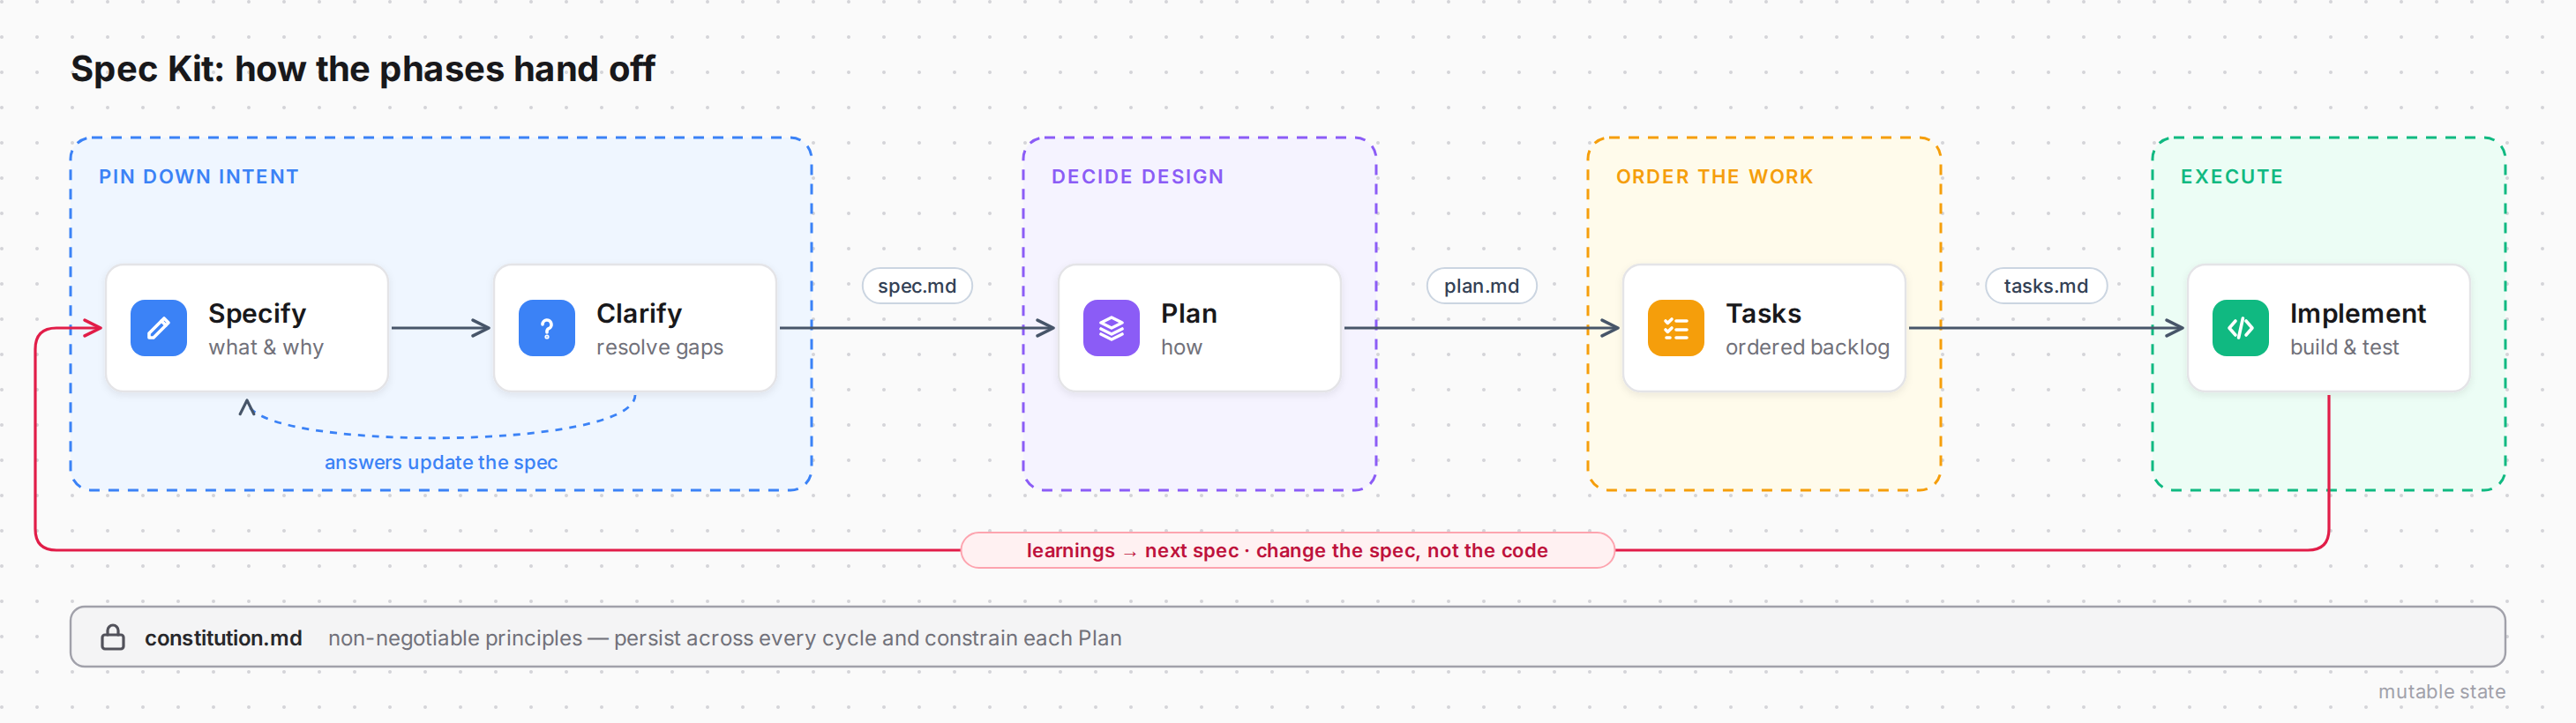Select the bold "constitution.md" label
Screen dimensions: 2576x723
(223, 638)
